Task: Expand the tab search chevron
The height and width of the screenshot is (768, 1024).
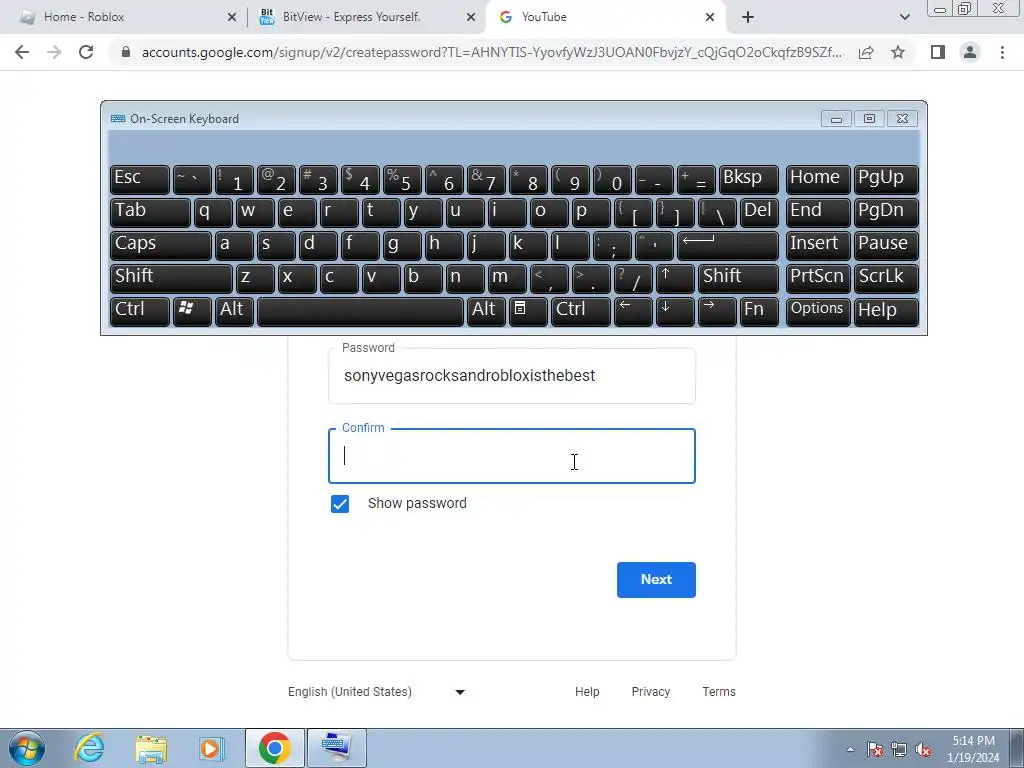Action: pyautogui.click(x=904, y=17)
